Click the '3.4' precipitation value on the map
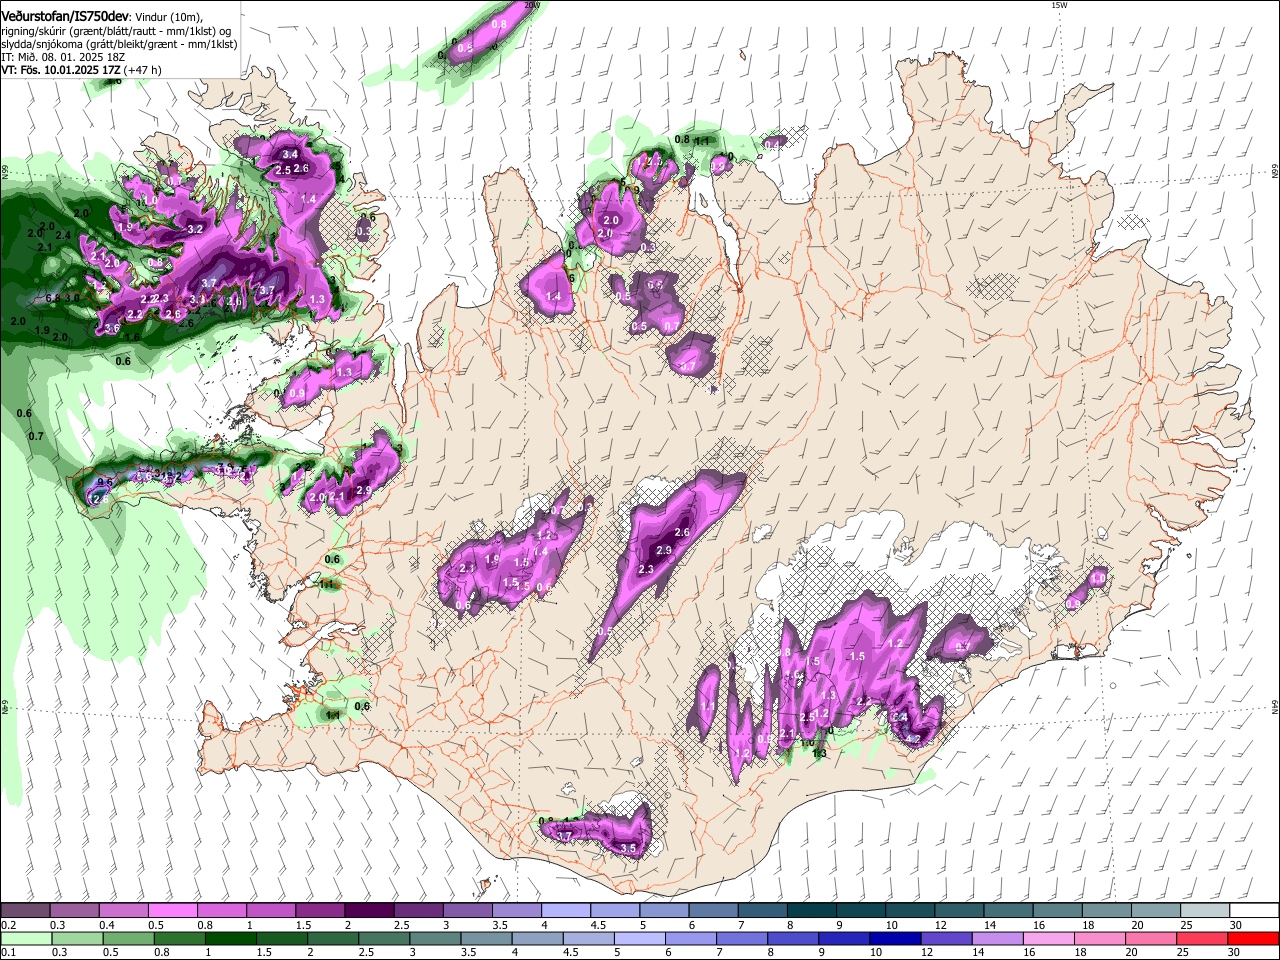 [x=291, y=154]
